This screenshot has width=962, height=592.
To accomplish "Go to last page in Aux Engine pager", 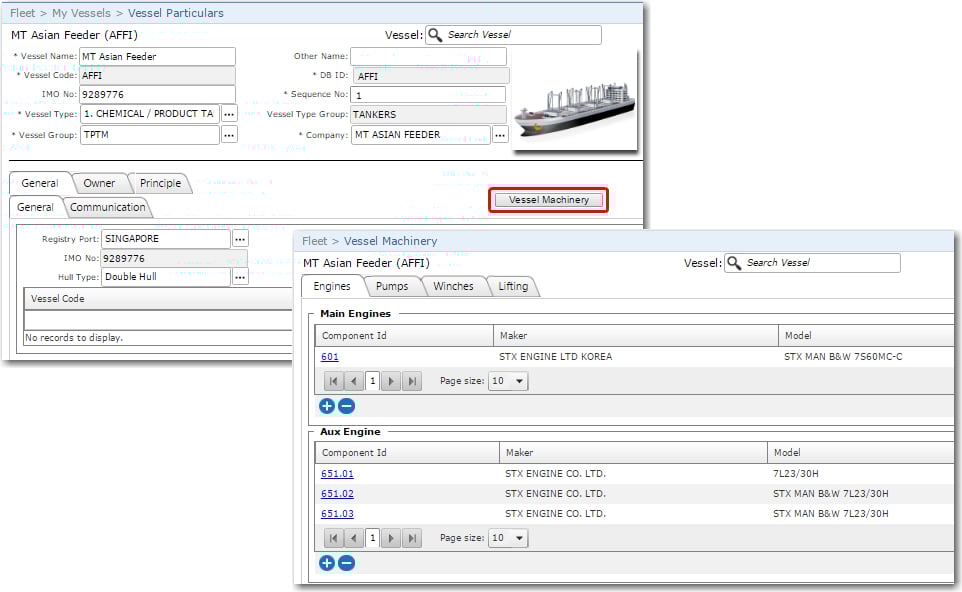I will 412,538.
